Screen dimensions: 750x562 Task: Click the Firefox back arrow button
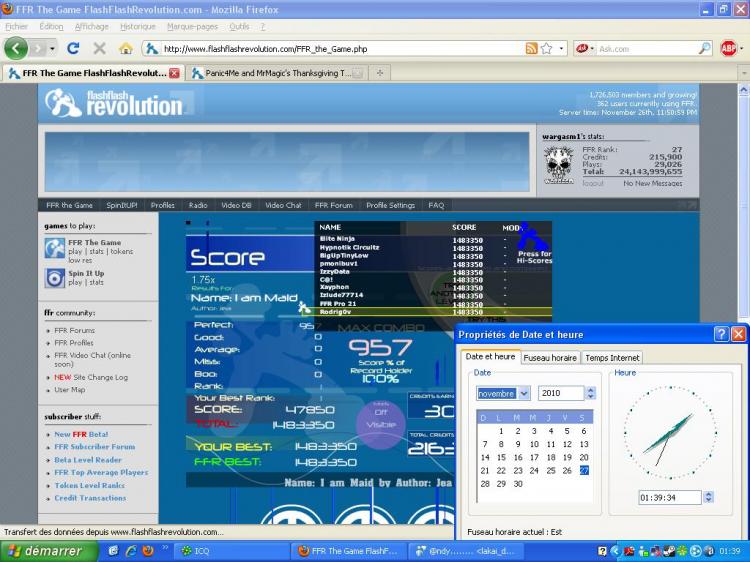pyautogui.click(x=16, y=48)
